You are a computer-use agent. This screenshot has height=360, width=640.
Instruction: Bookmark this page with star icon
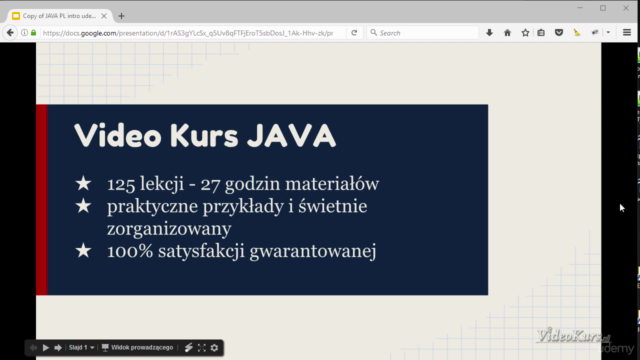pyautogui.click(x=525, y=33)
